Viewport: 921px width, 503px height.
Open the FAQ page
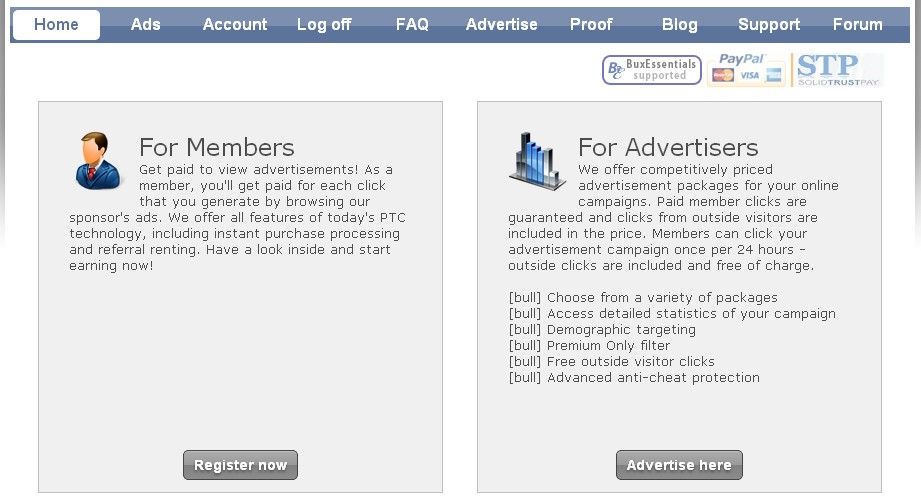coord(412,25)
